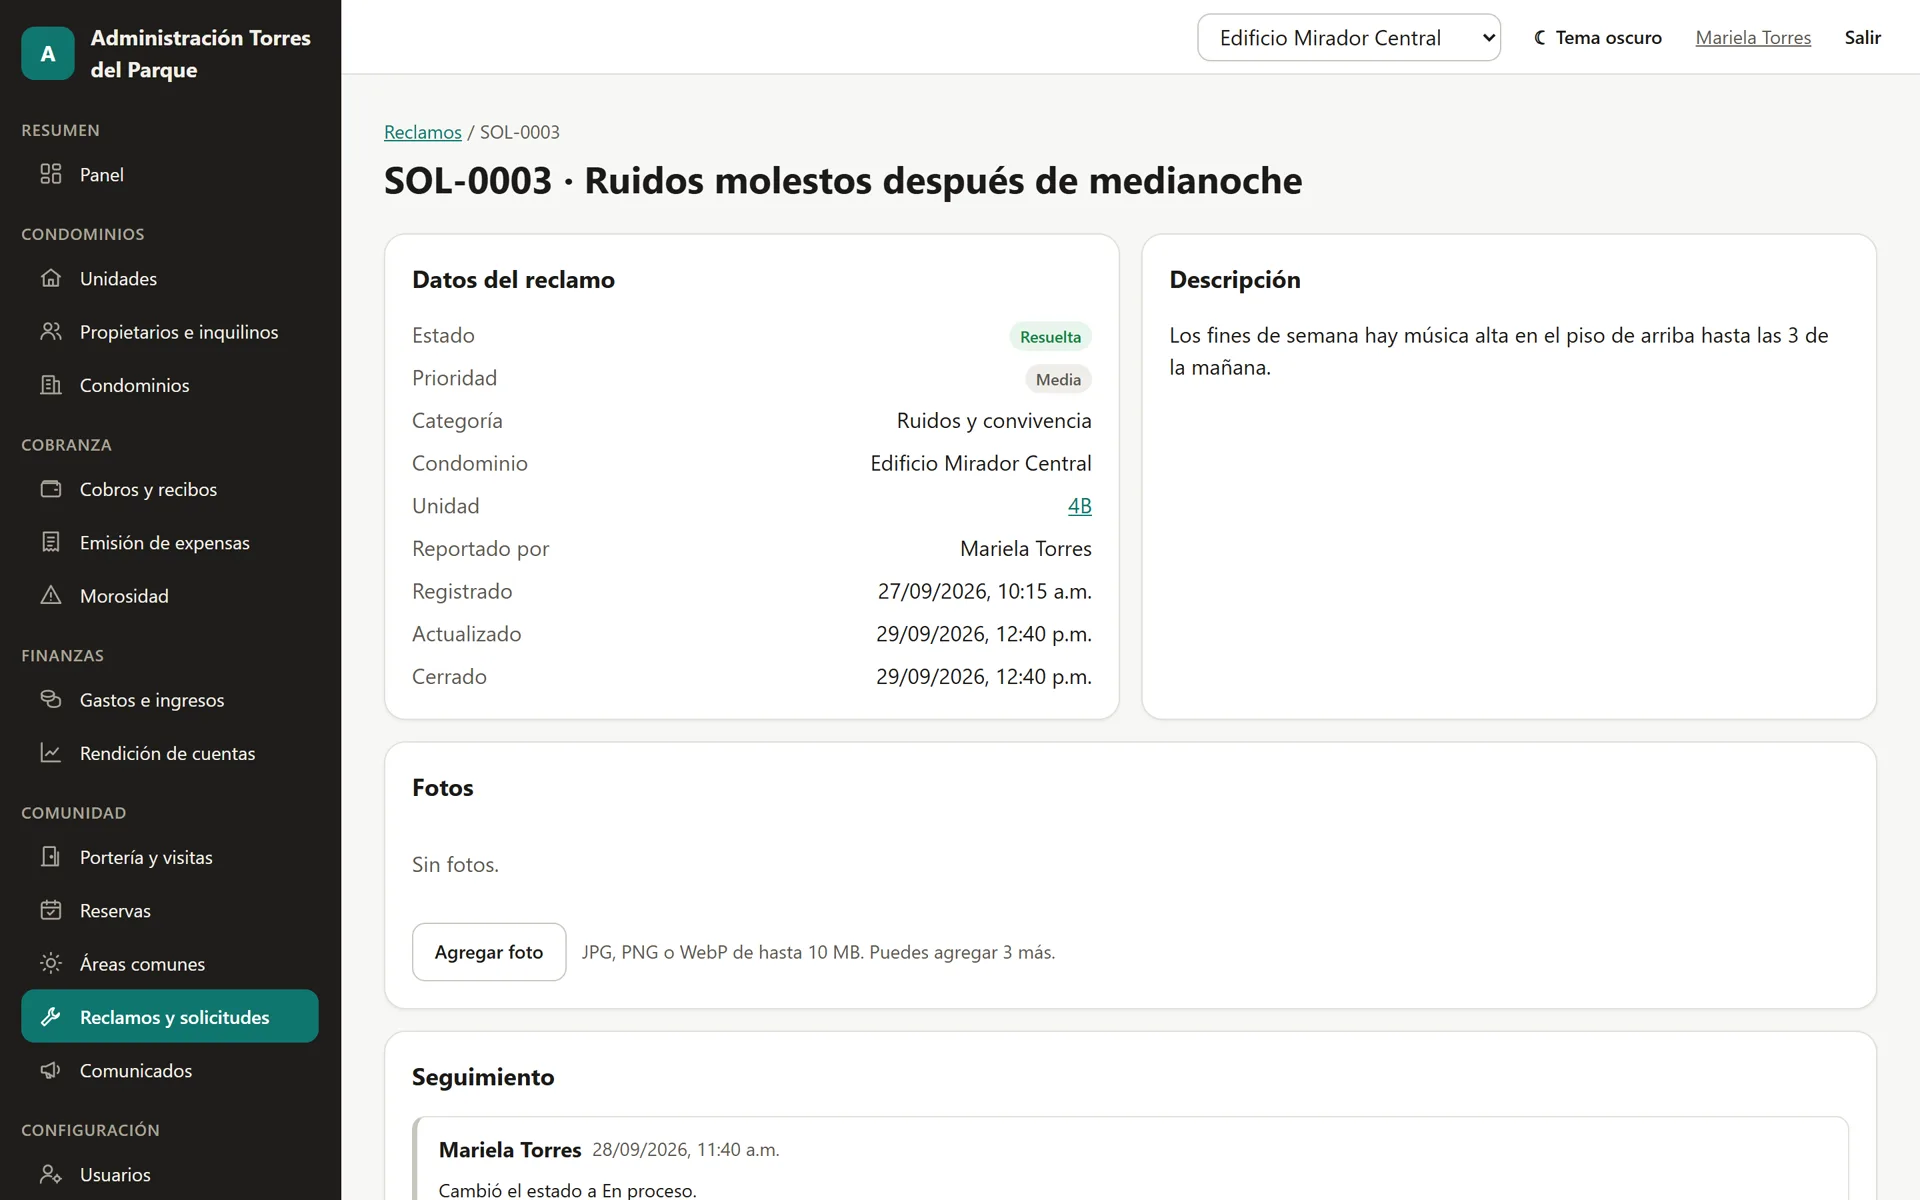Click the 'Cambió el estado a En proceso.' entry
This screenshot has height=1200, width=1920.
[567, 1190]
